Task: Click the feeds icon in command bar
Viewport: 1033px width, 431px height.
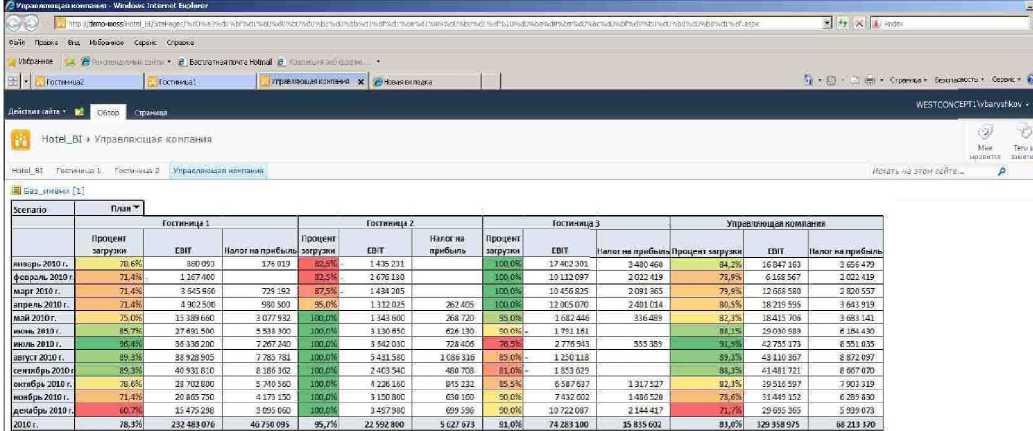Action: 833,79
